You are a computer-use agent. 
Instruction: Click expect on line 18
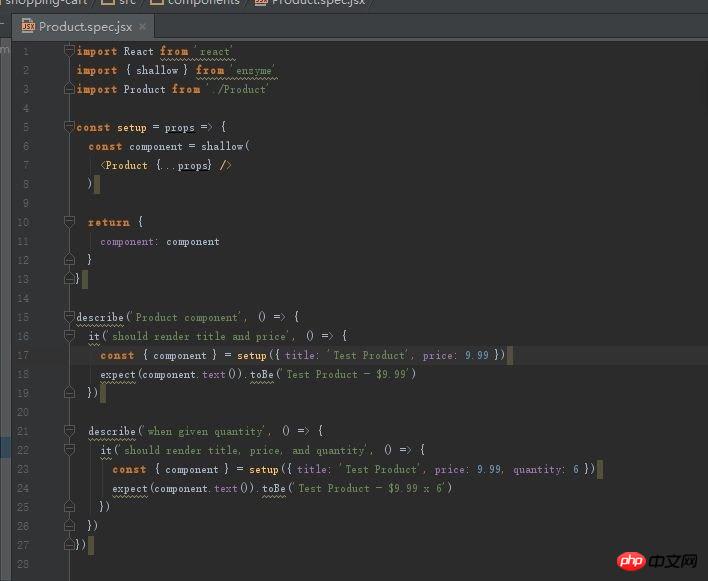tap(118, 375)
